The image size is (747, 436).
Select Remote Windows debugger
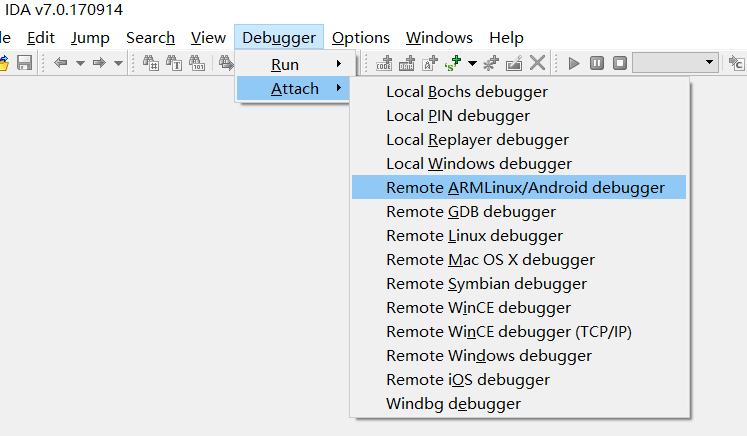click(x=519, y=355)
